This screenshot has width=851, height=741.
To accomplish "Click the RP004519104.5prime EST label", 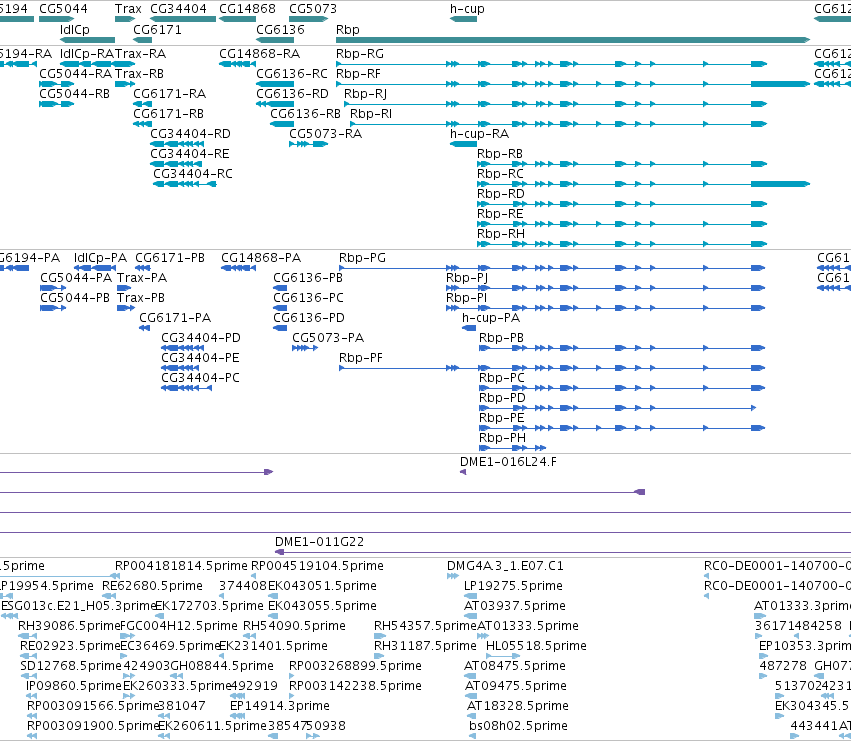I will (317, 566).
